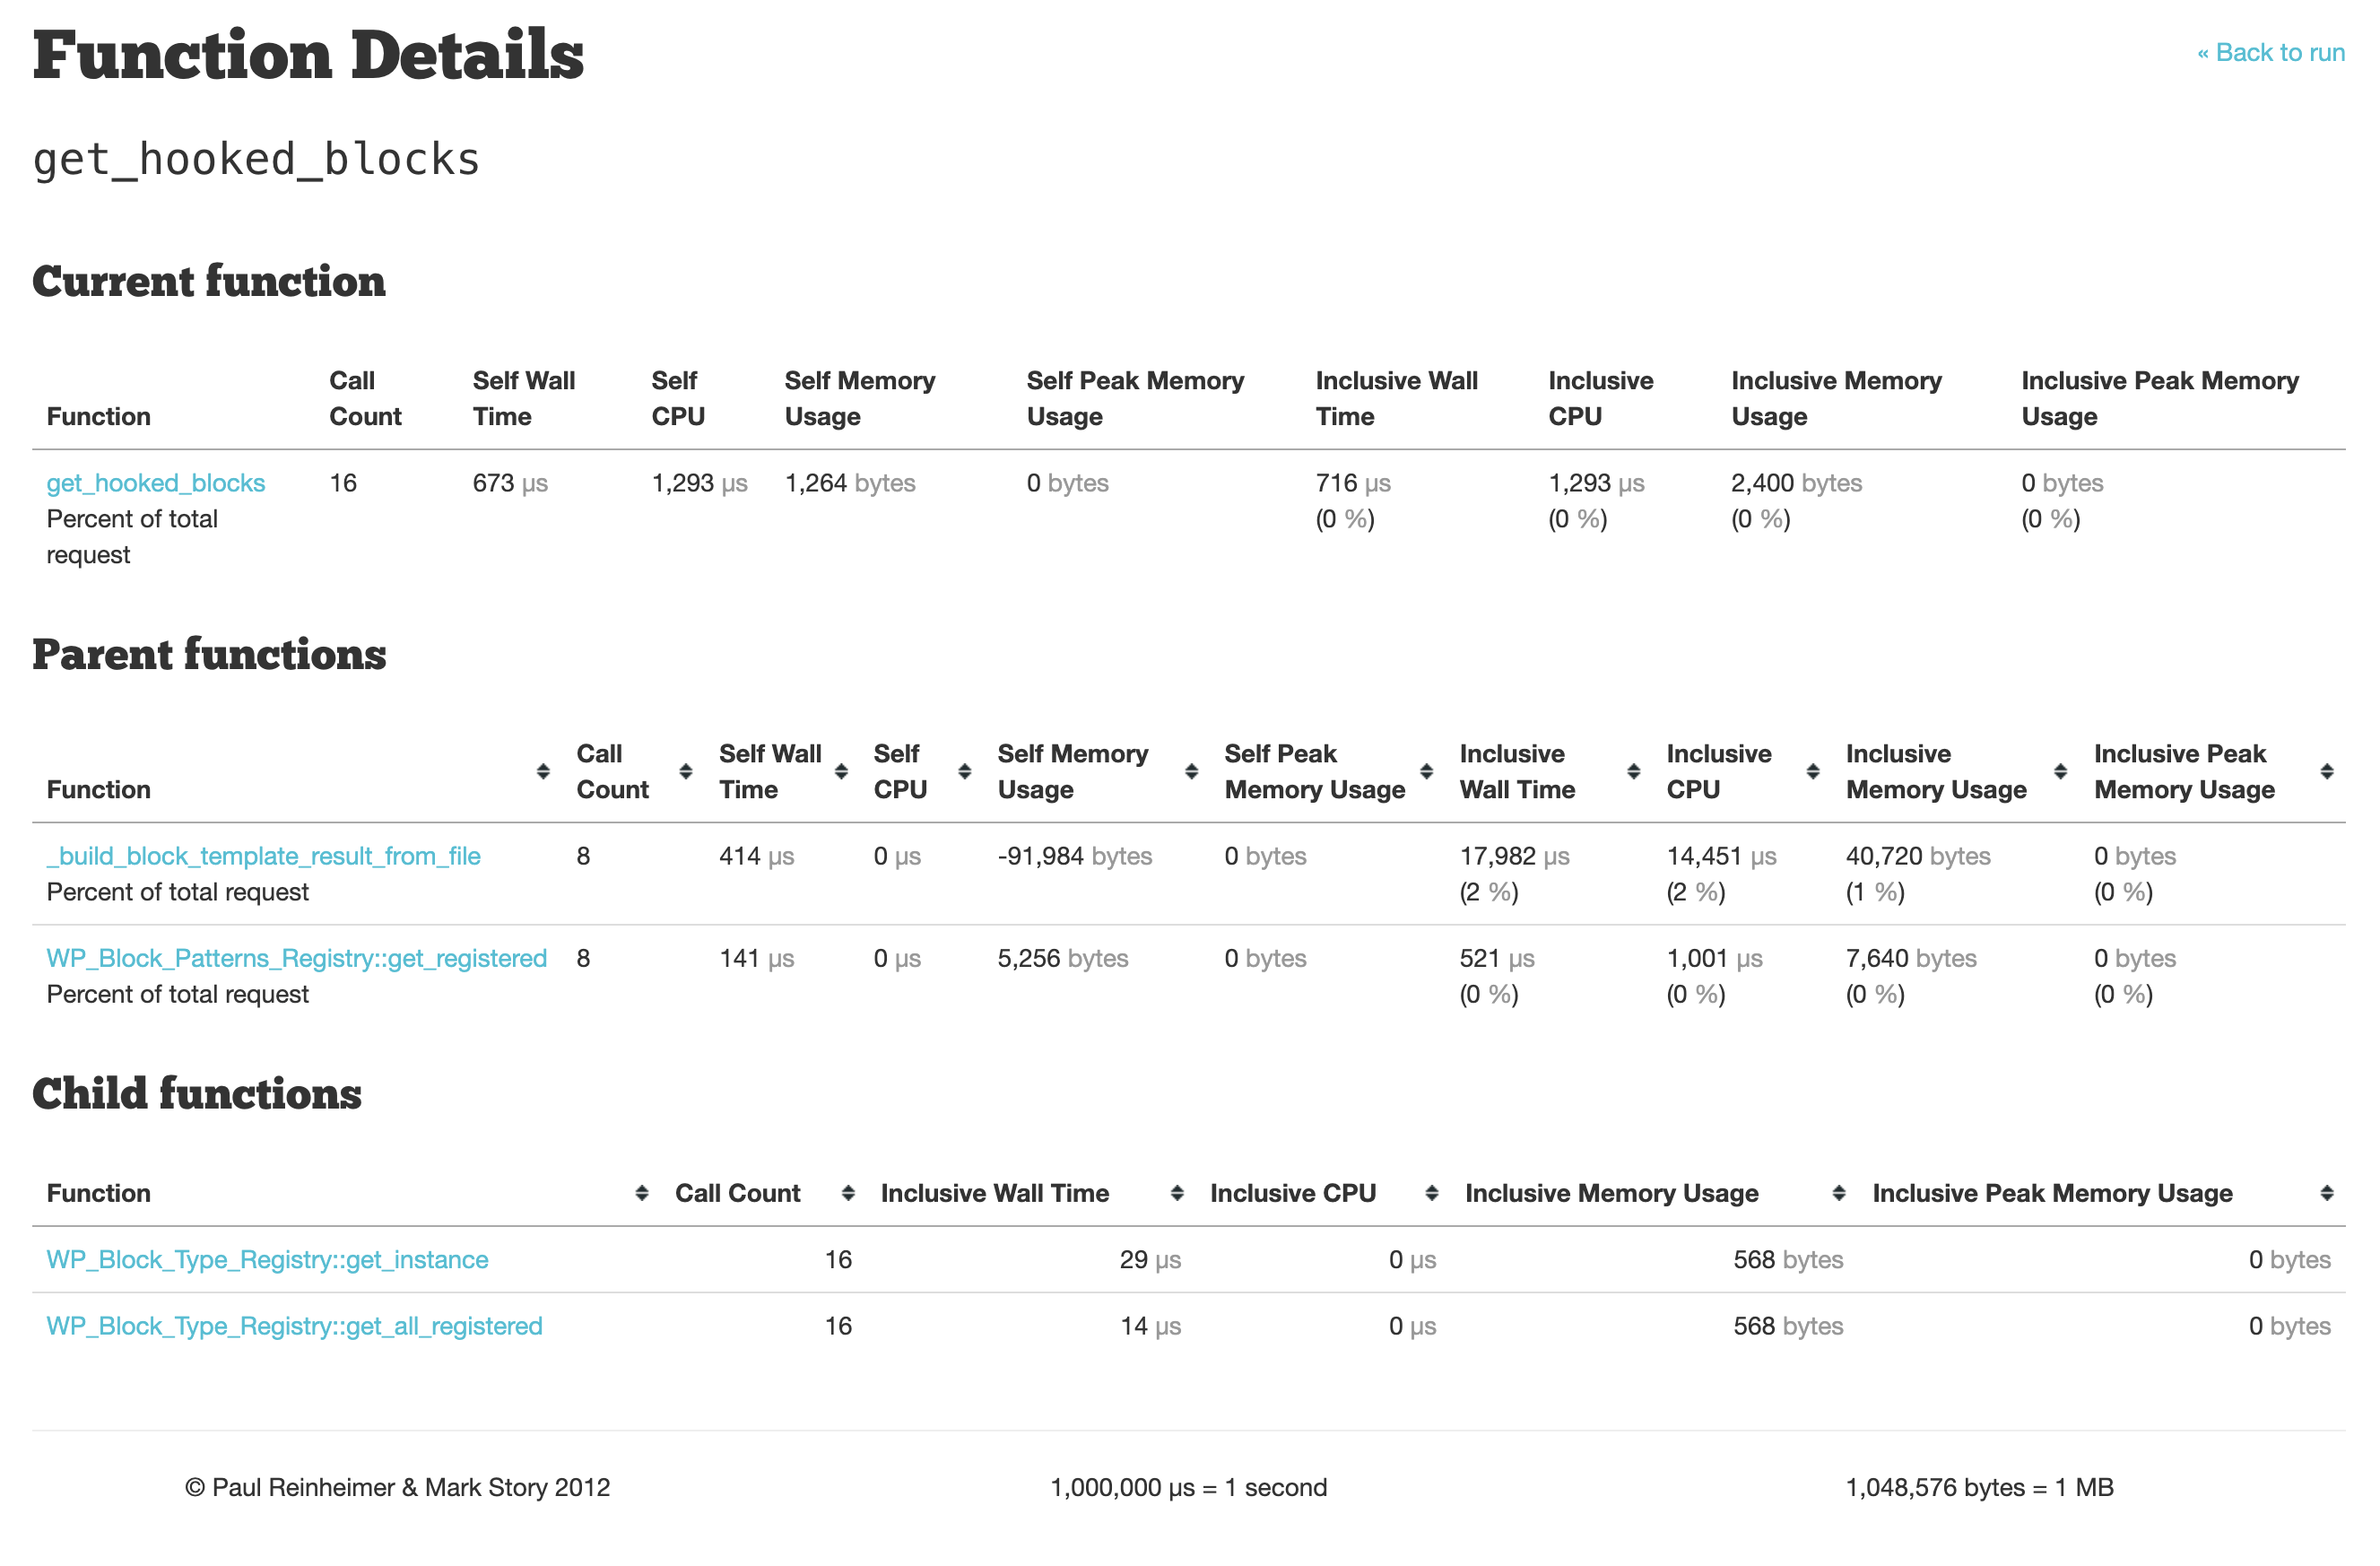The image size is (2380, 1566).
Task: Open WP_Block_Patterns_Registry::get_registered parent function
Action: coord(296,958)
